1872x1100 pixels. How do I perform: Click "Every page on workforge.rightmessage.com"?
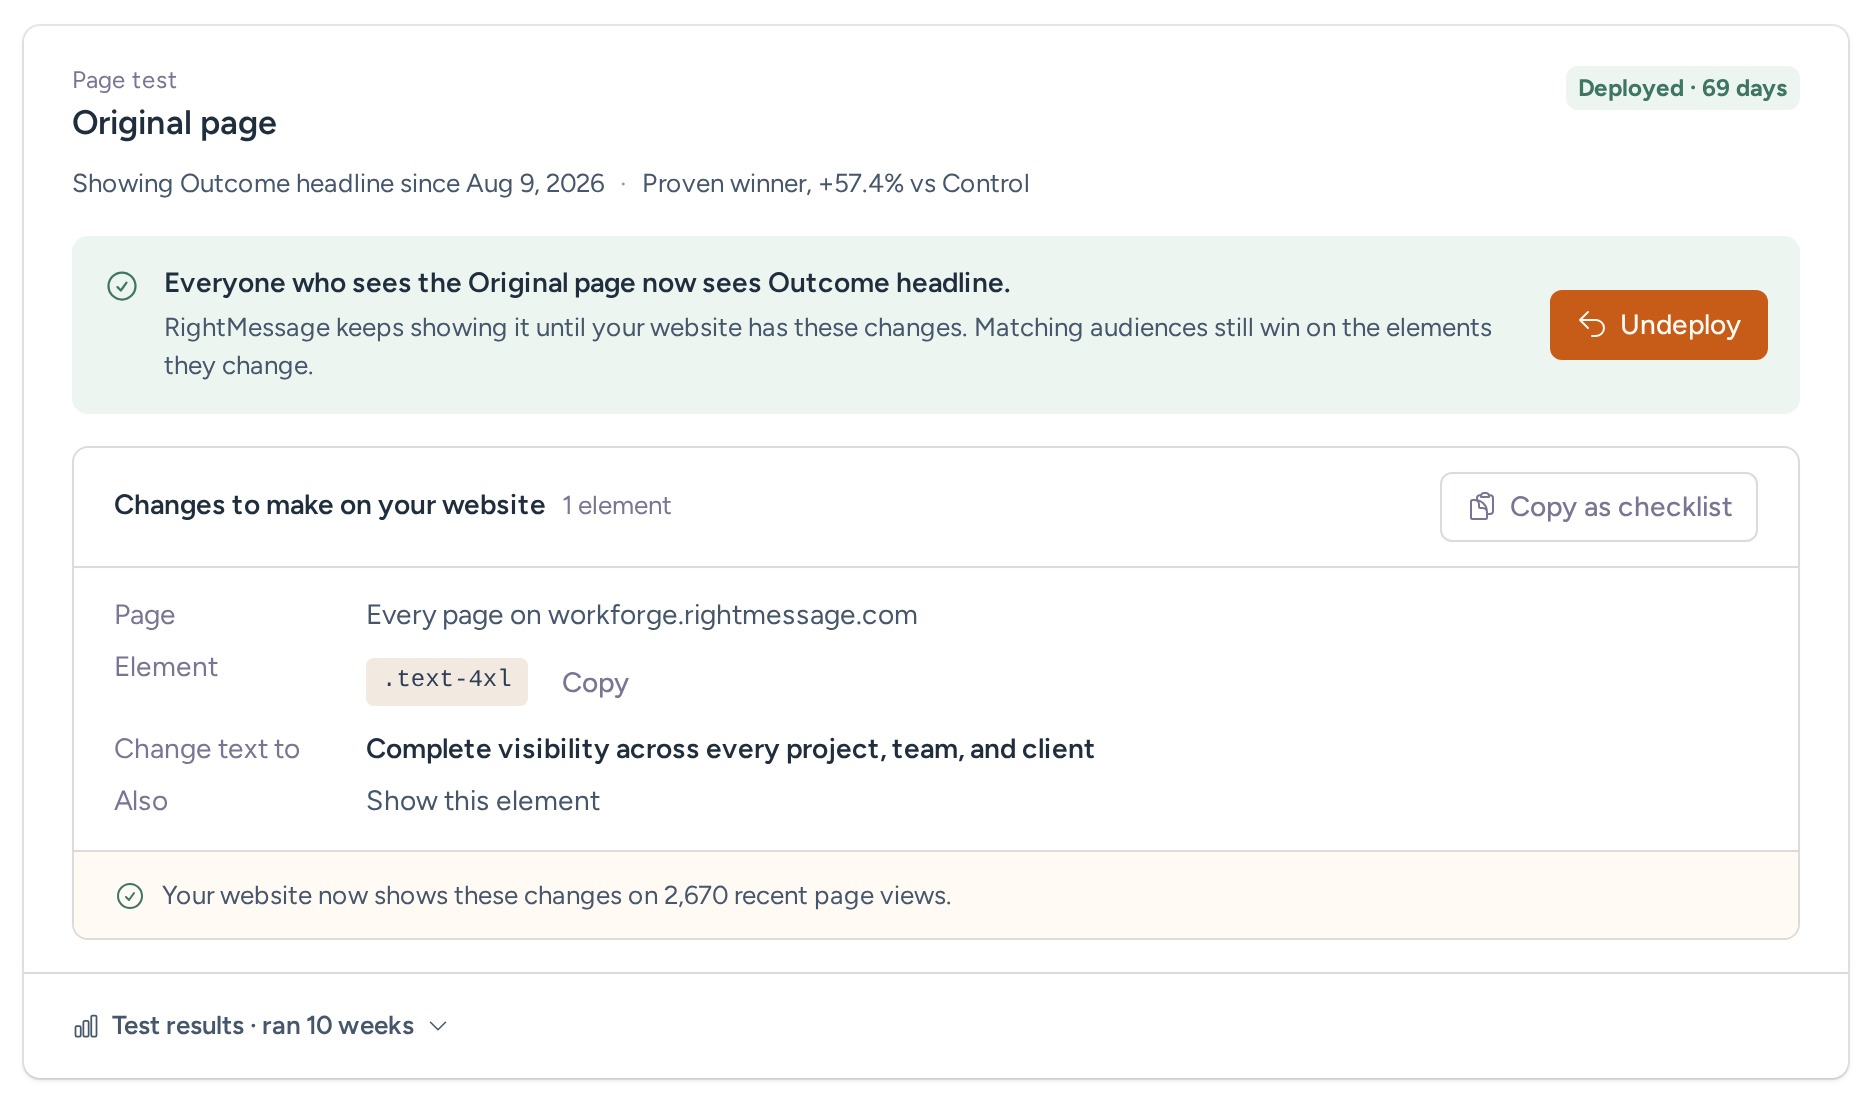pyautogui.click(x=642, y=615)
